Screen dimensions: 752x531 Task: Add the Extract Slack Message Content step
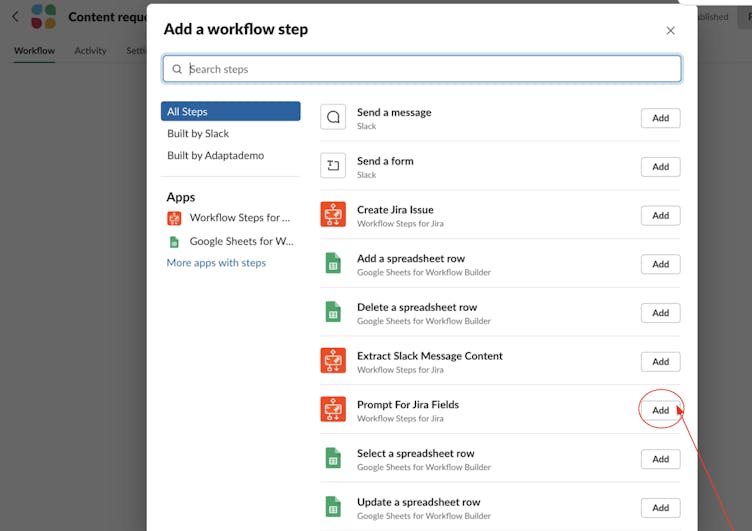(x=660, y=362)
